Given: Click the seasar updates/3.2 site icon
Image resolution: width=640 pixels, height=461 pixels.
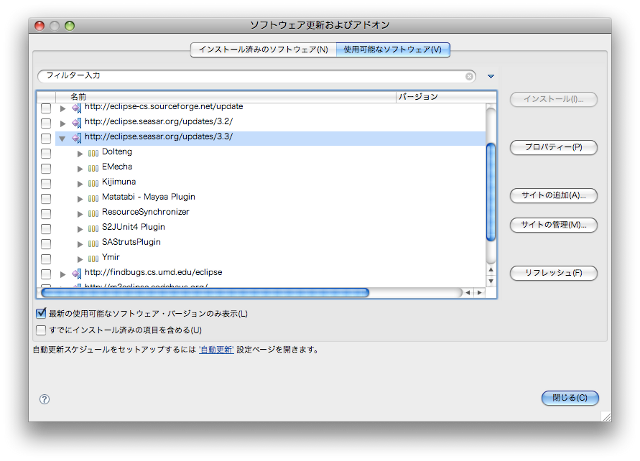Looking at the screenshot, I should (76, 122).
